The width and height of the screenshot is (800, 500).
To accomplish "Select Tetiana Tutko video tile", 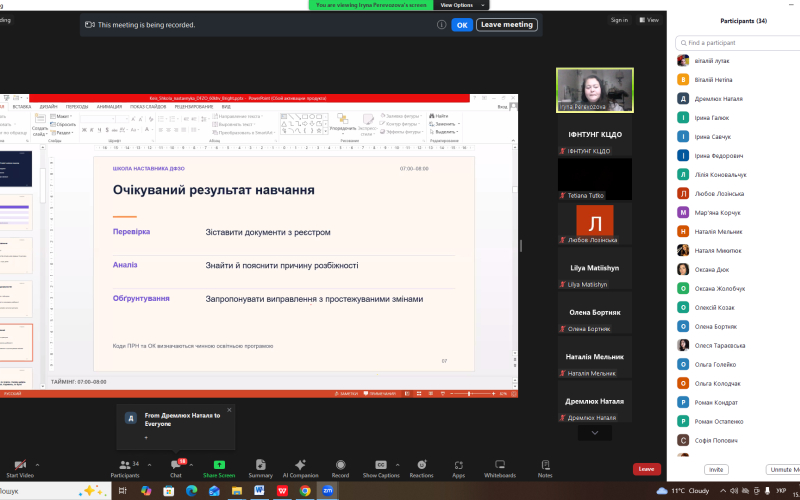I will point(595,179).
